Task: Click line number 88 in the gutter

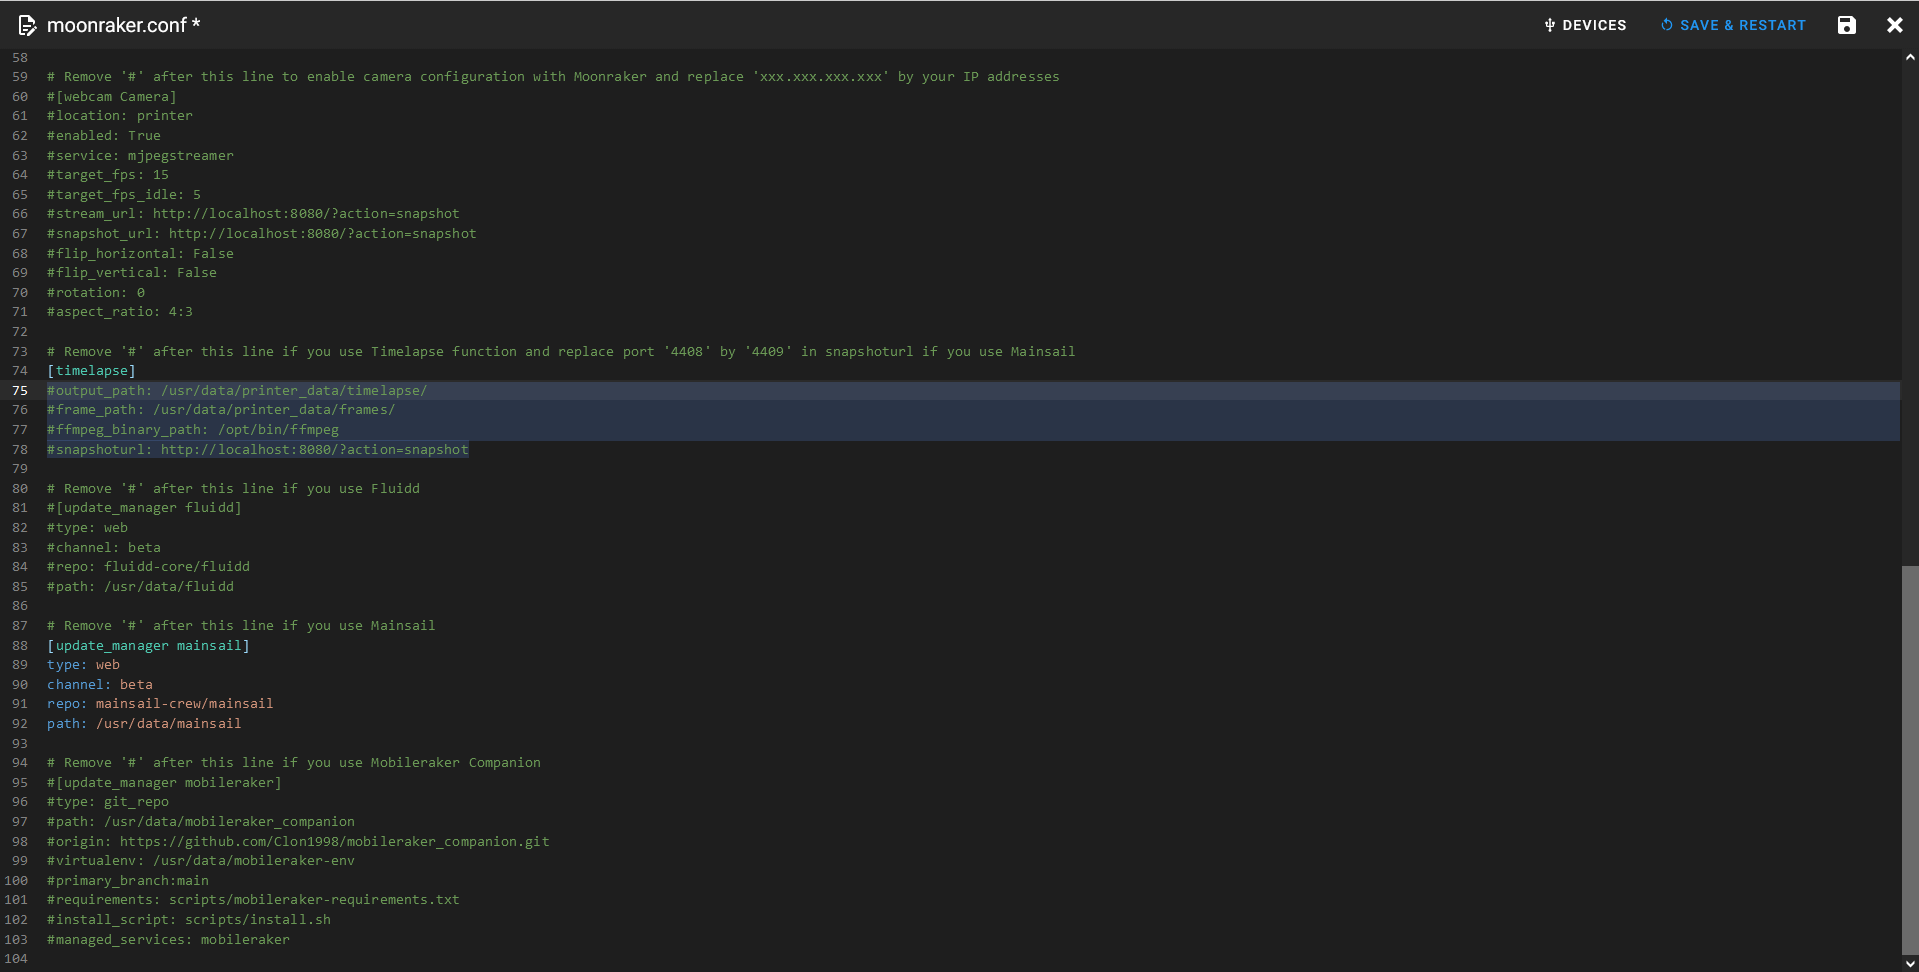Action: (20, 646)
